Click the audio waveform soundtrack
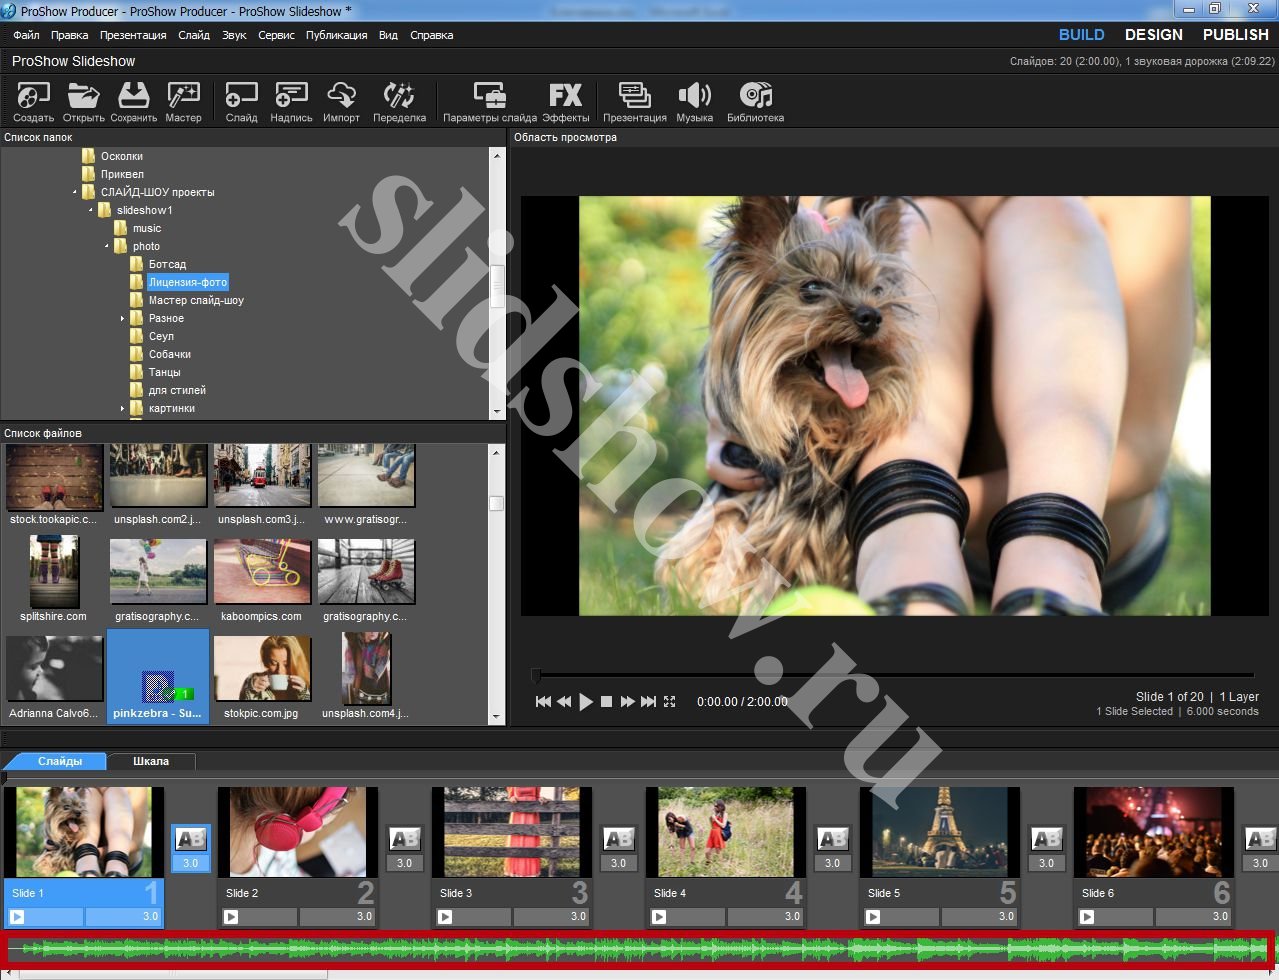 [638, 949]
